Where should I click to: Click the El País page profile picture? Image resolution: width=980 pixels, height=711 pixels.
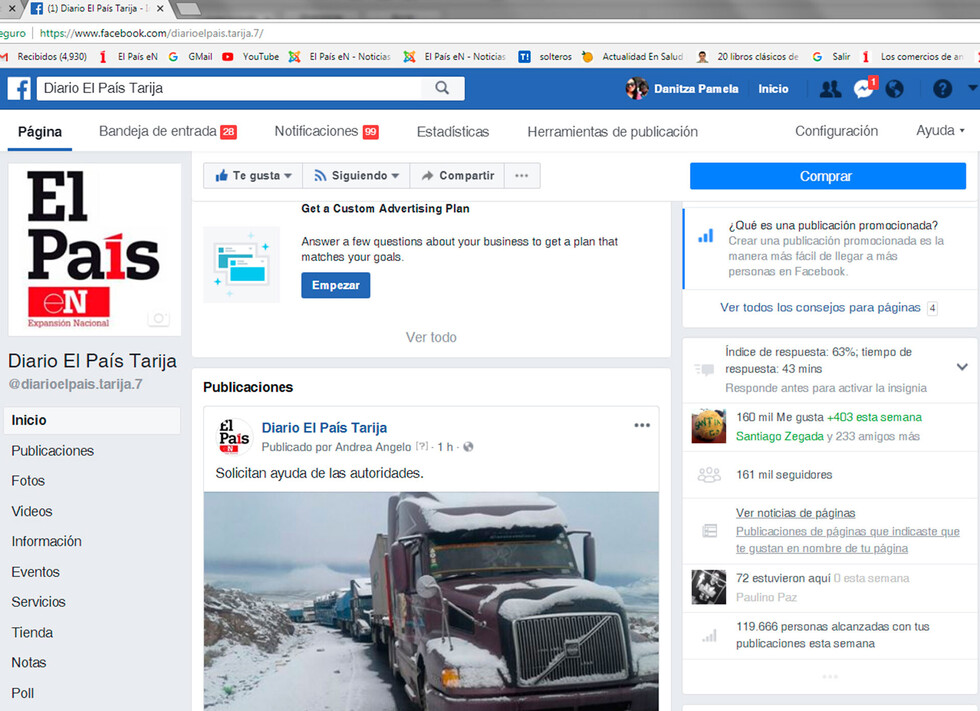point(94,250)
